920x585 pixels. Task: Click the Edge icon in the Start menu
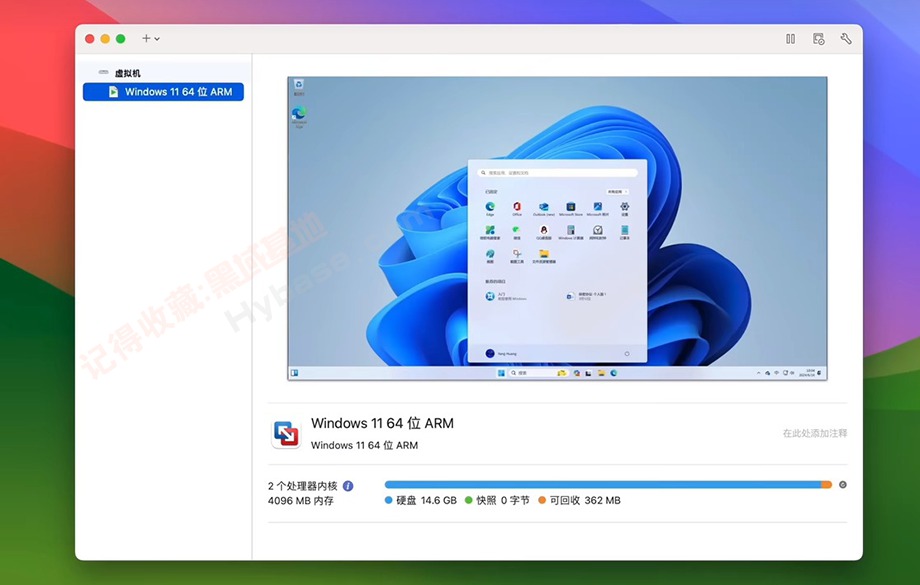pos(490,208)
